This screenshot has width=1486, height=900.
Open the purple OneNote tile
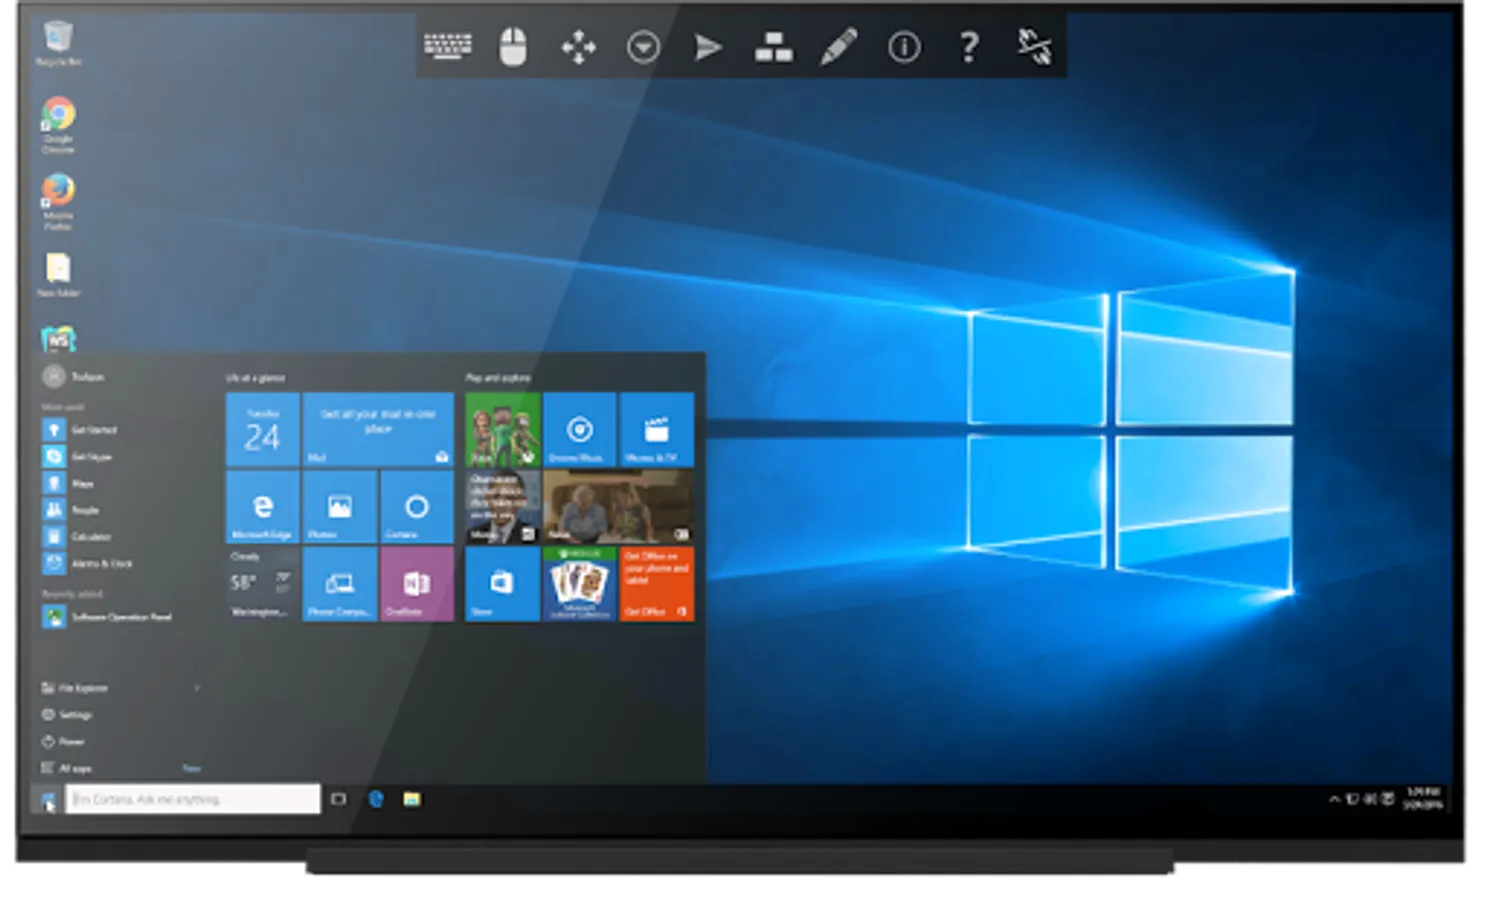(x=417, y=584)
